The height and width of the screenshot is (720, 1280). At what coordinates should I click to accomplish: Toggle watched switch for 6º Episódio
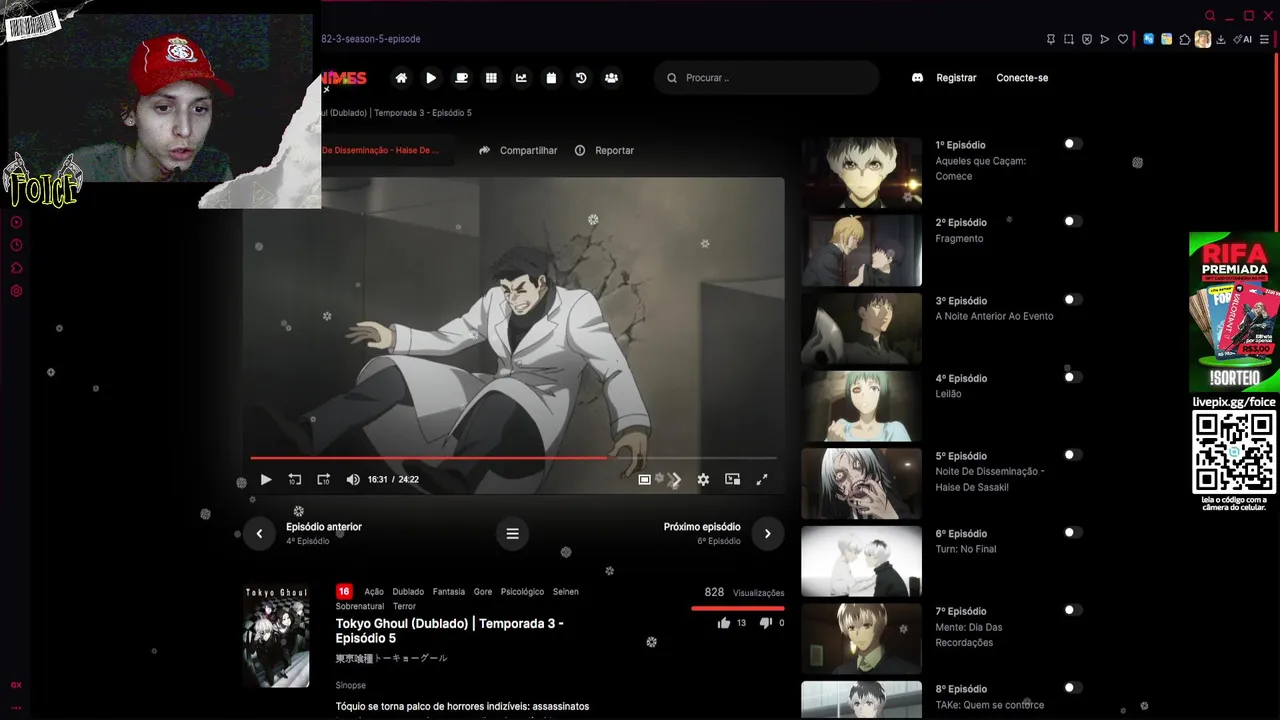click(1072, 532)
